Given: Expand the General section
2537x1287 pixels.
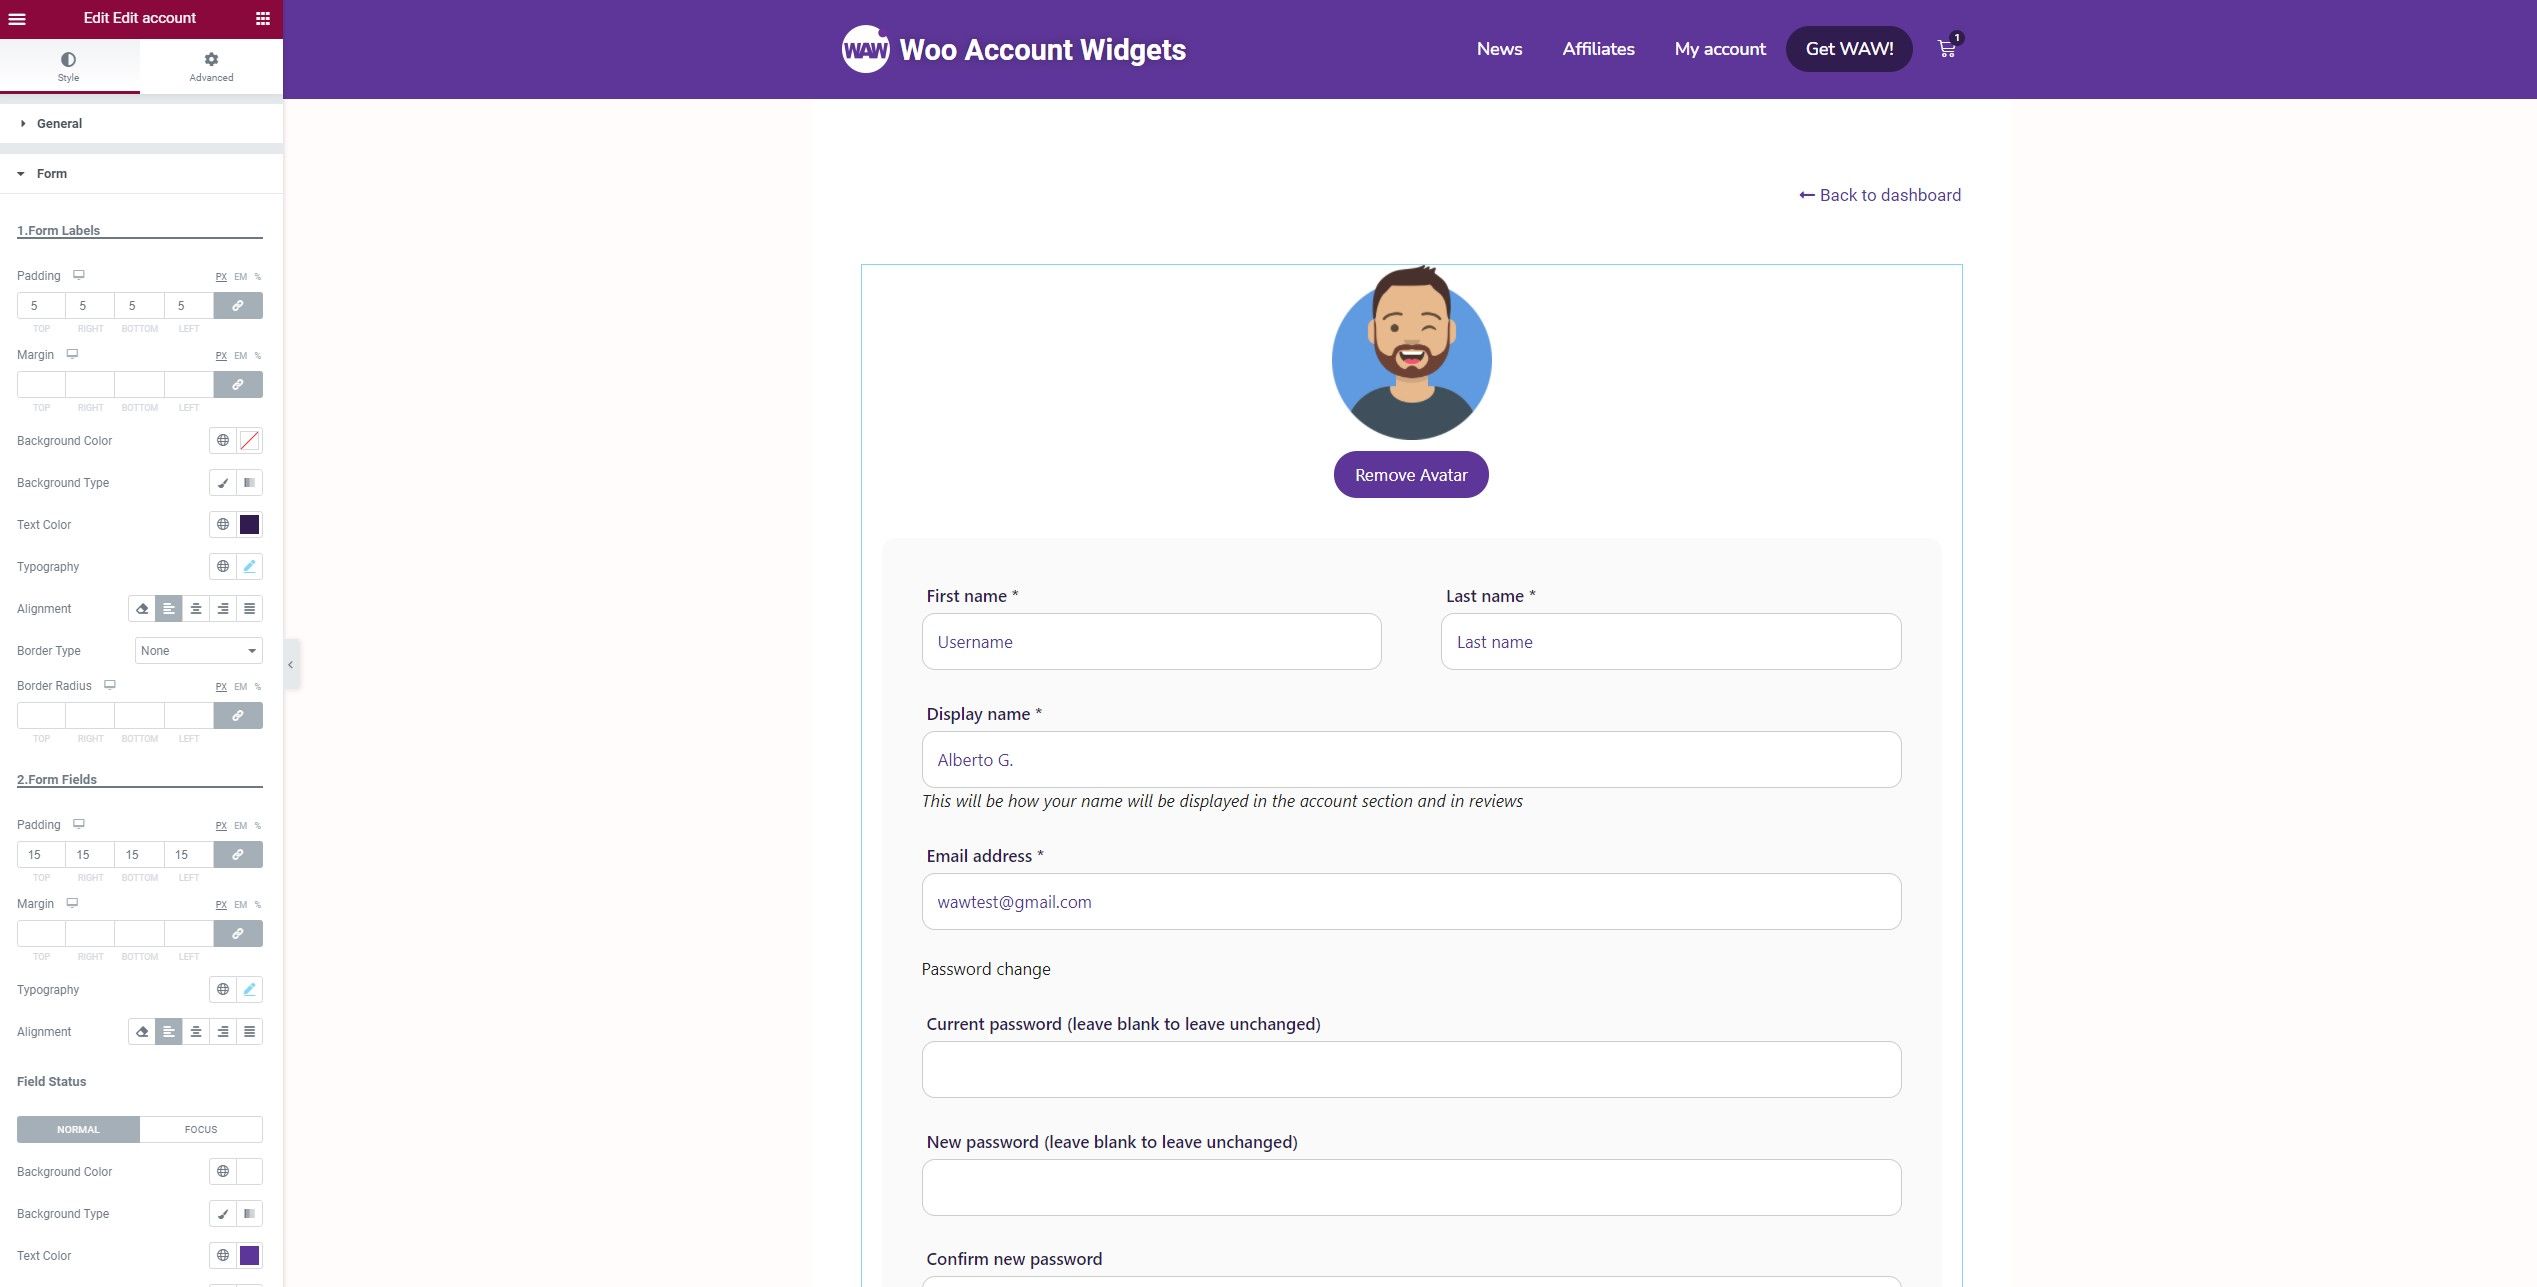Looking at the screenshot, I should (x=140, y=123).
